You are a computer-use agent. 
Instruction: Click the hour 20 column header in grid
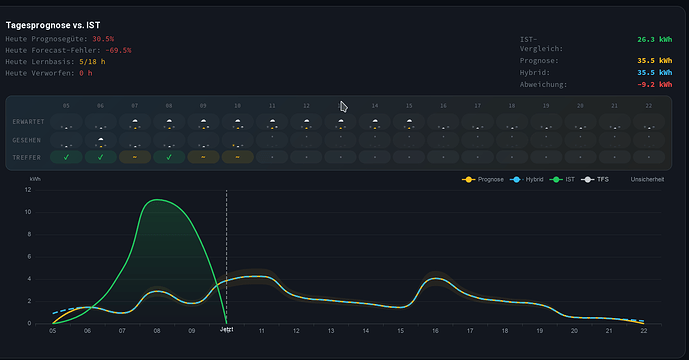point(580,105)
